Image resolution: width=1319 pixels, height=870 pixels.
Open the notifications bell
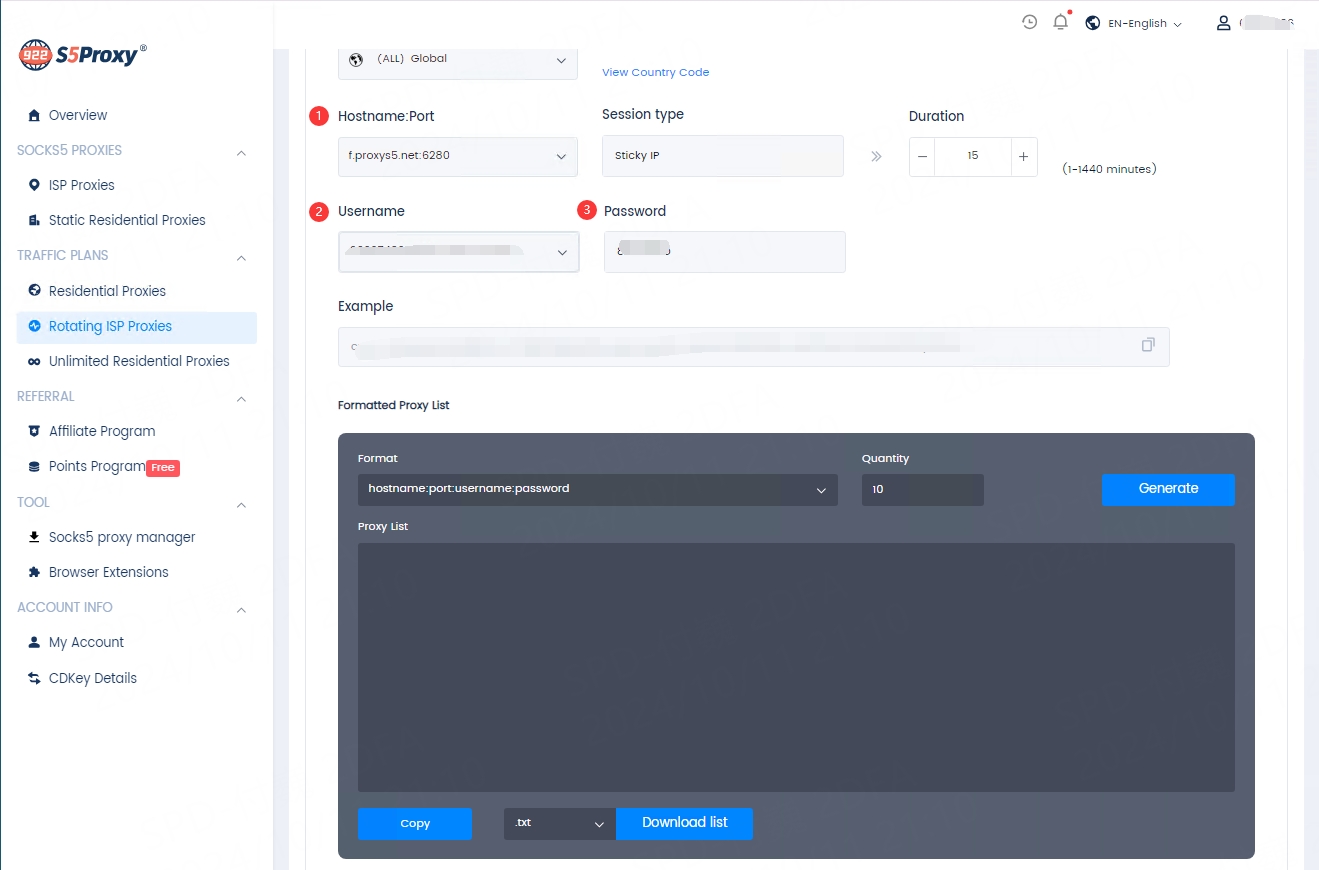pyautogui.click(x=1061, y=22)
